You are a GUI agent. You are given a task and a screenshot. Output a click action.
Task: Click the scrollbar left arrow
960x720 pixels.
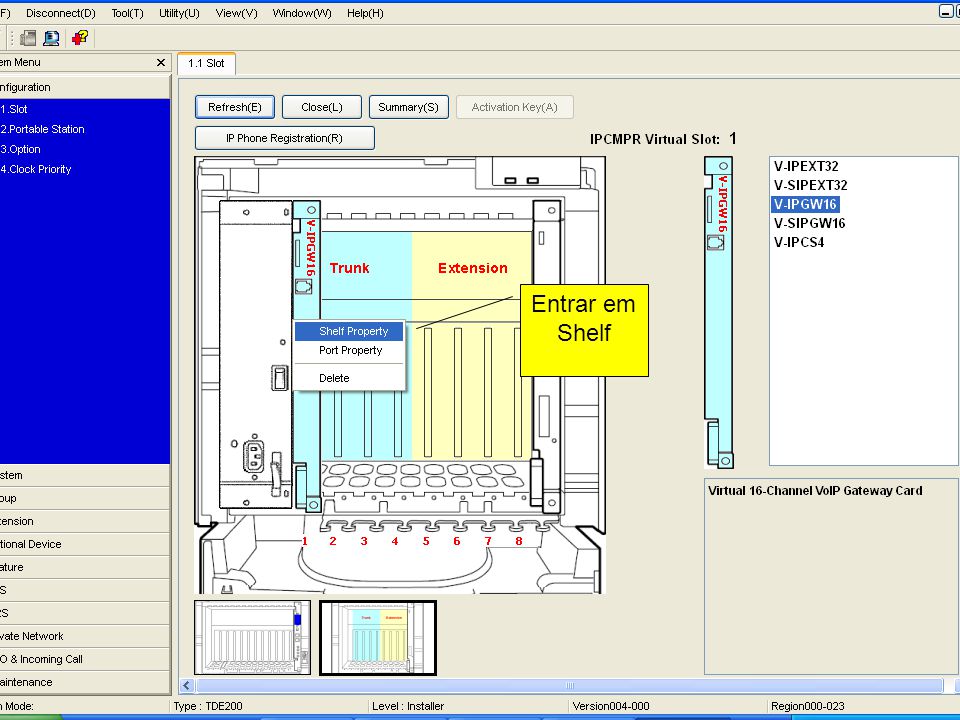187,686
